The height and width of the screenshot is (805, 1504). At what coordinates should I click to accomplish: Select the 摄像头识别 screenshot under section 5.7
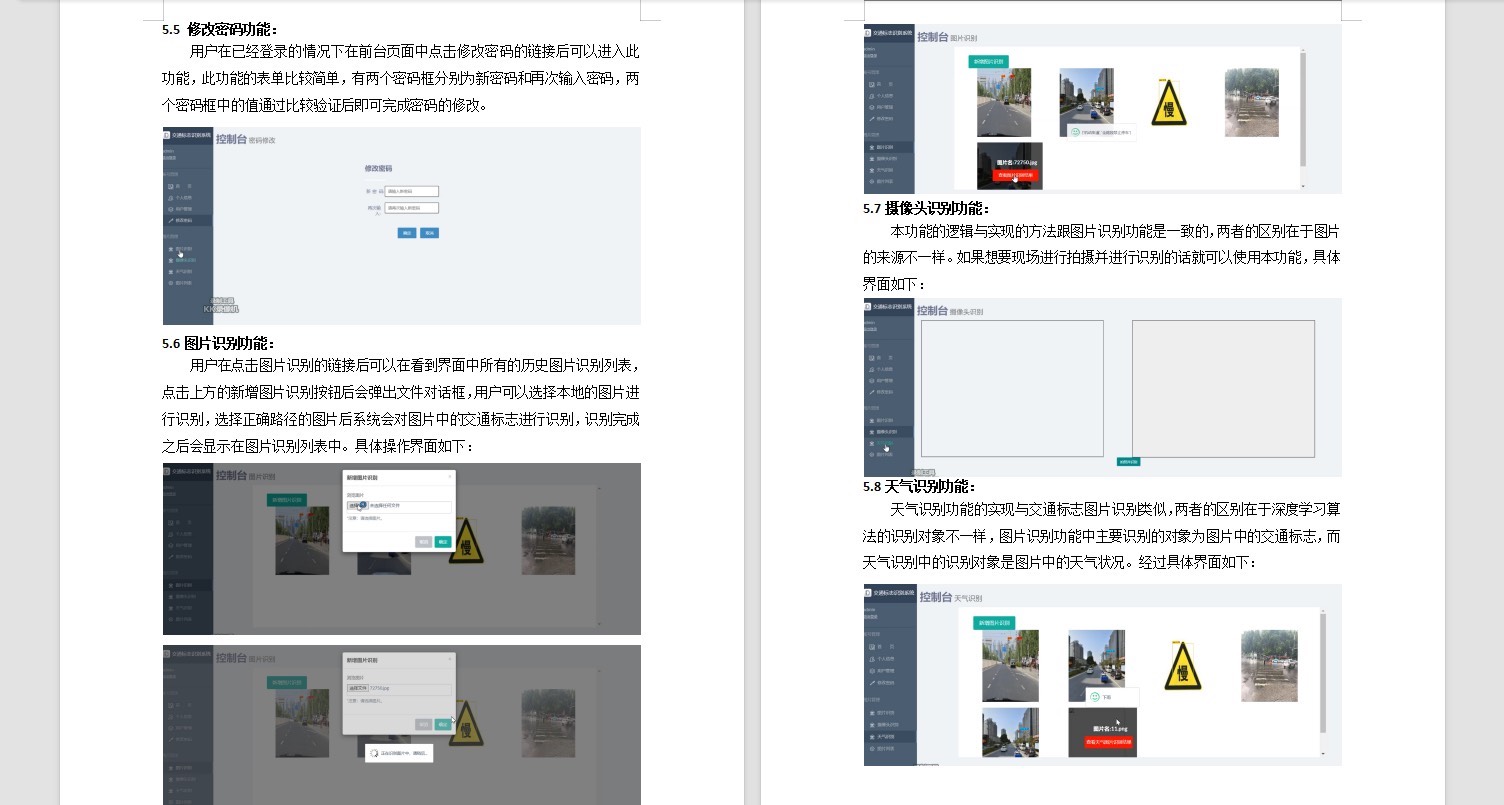1103,387
